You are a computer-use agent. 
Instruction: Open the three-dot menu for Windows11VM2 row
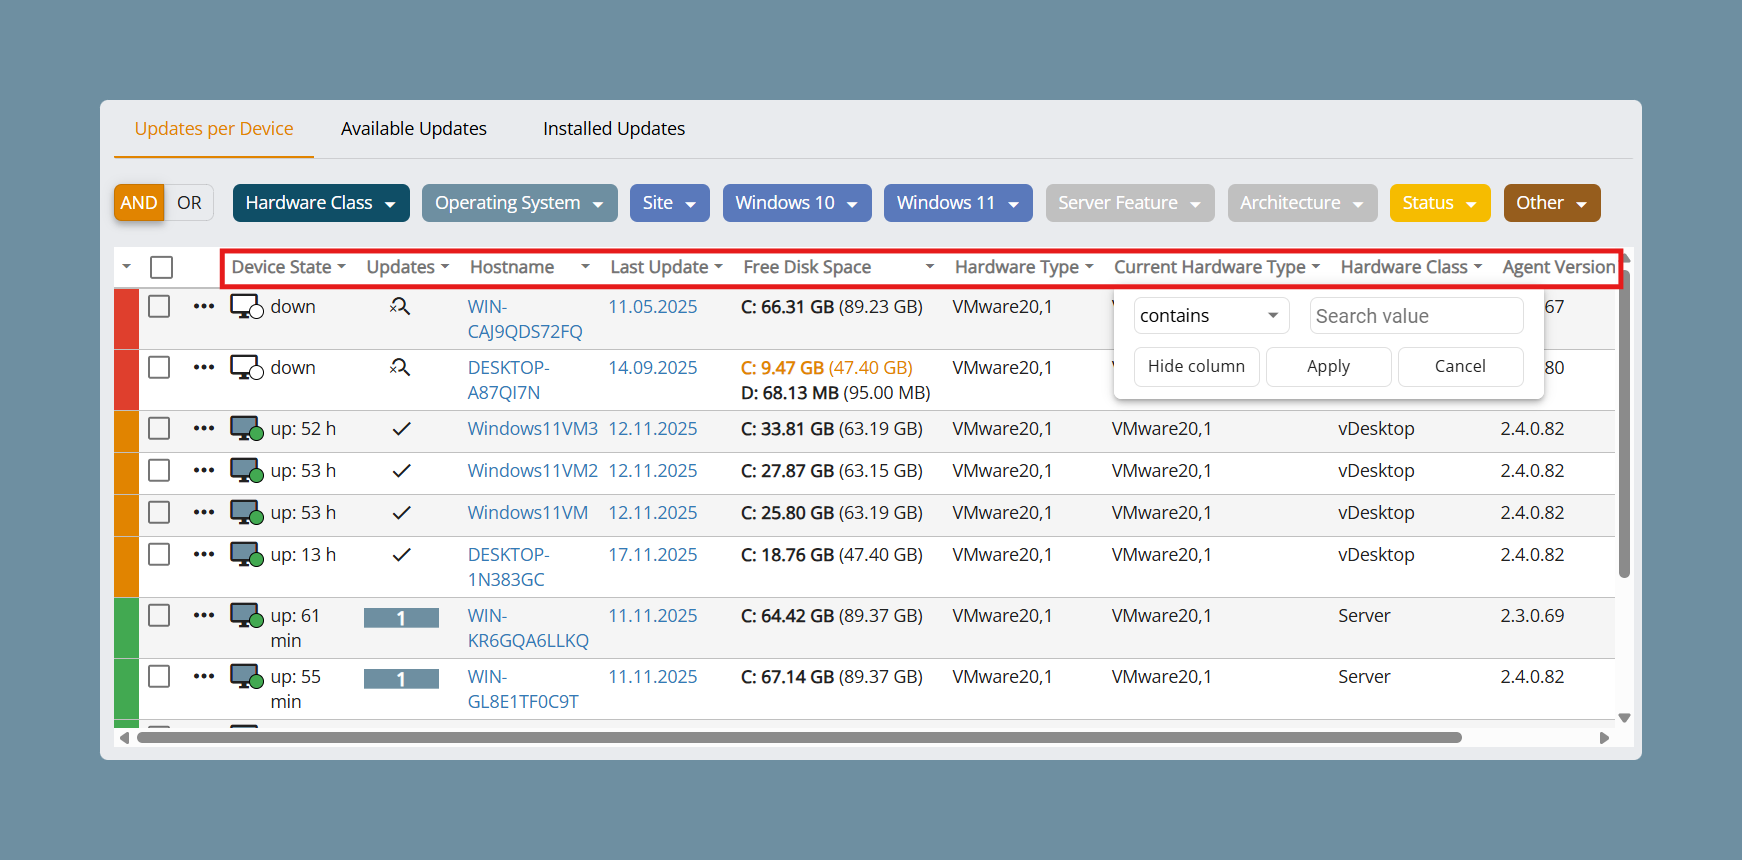(204, 471)
